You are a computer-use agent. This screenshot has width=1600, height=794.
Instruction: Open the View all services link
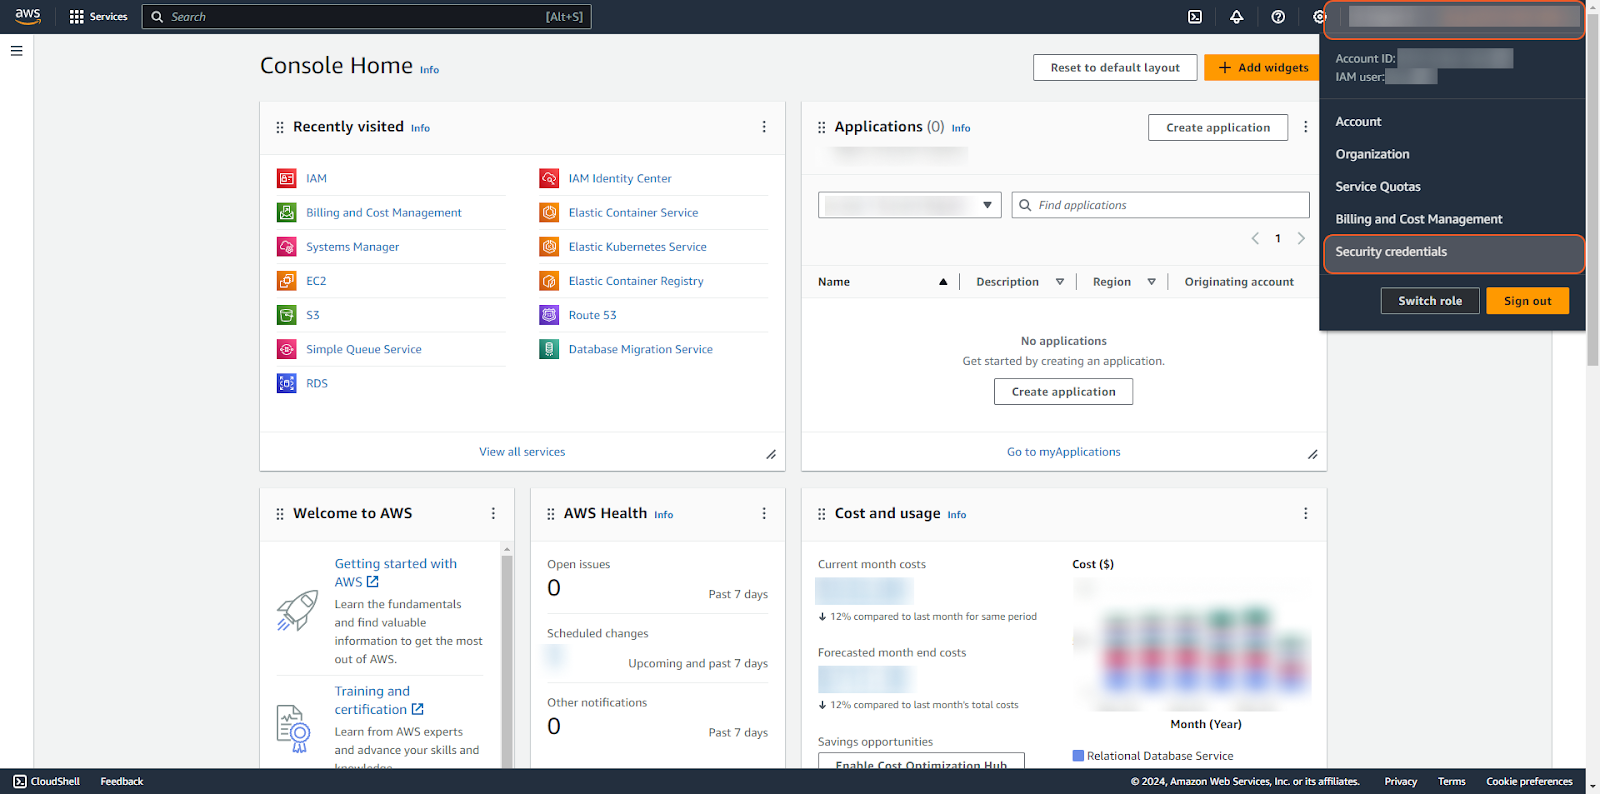(522, 452)
